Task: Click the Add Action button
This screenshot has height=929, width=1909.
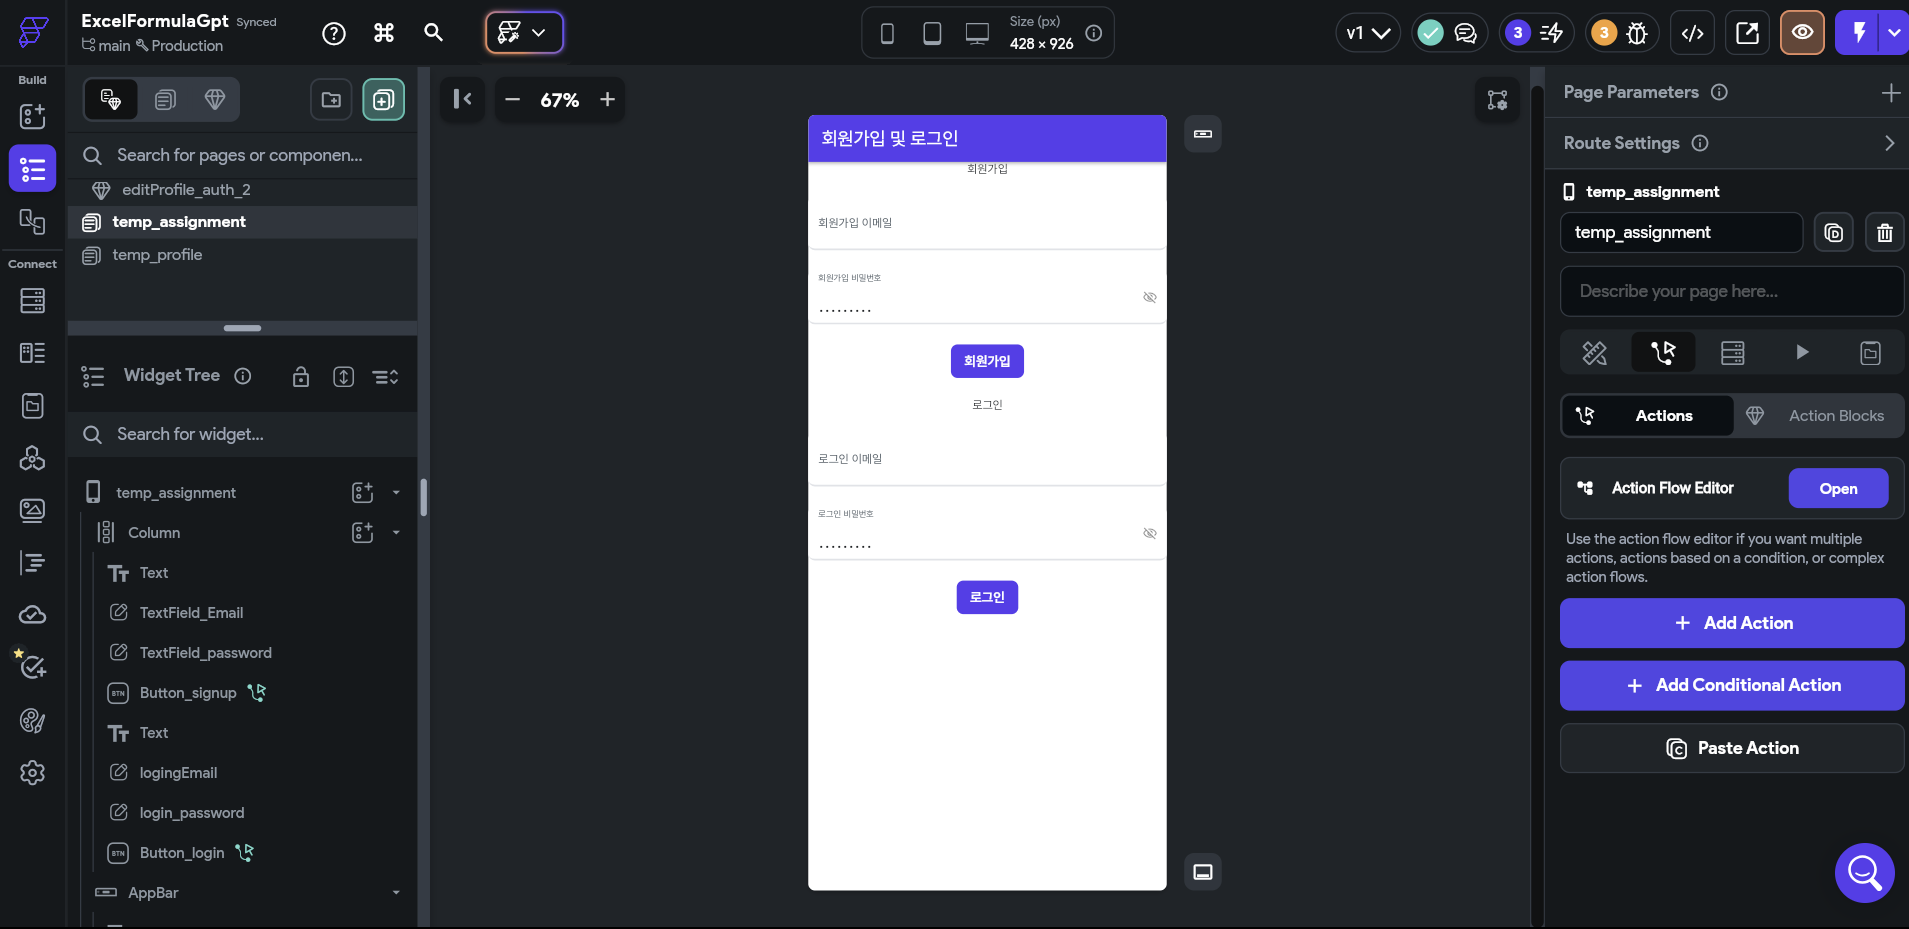Action: point(1732,623)
